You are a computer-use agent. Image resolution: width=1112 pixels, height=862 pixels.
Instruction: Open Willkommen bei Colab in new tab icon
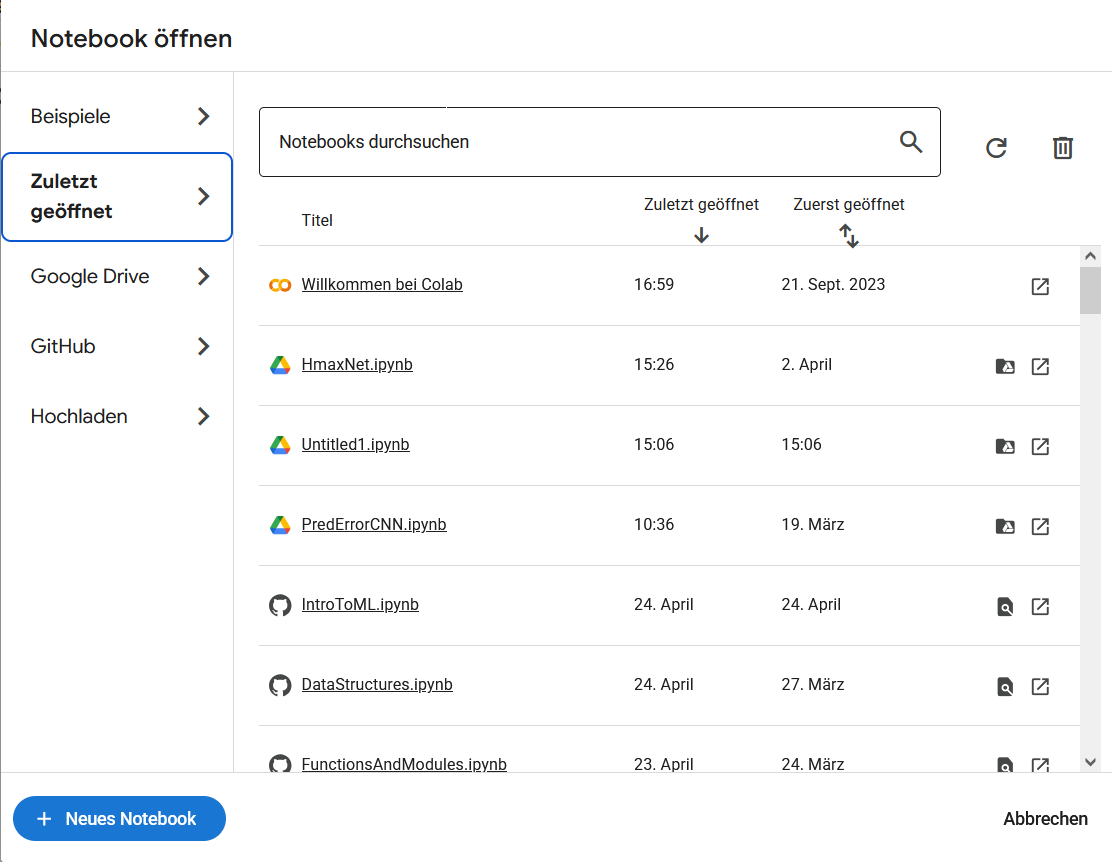(x=1040, y=286)
